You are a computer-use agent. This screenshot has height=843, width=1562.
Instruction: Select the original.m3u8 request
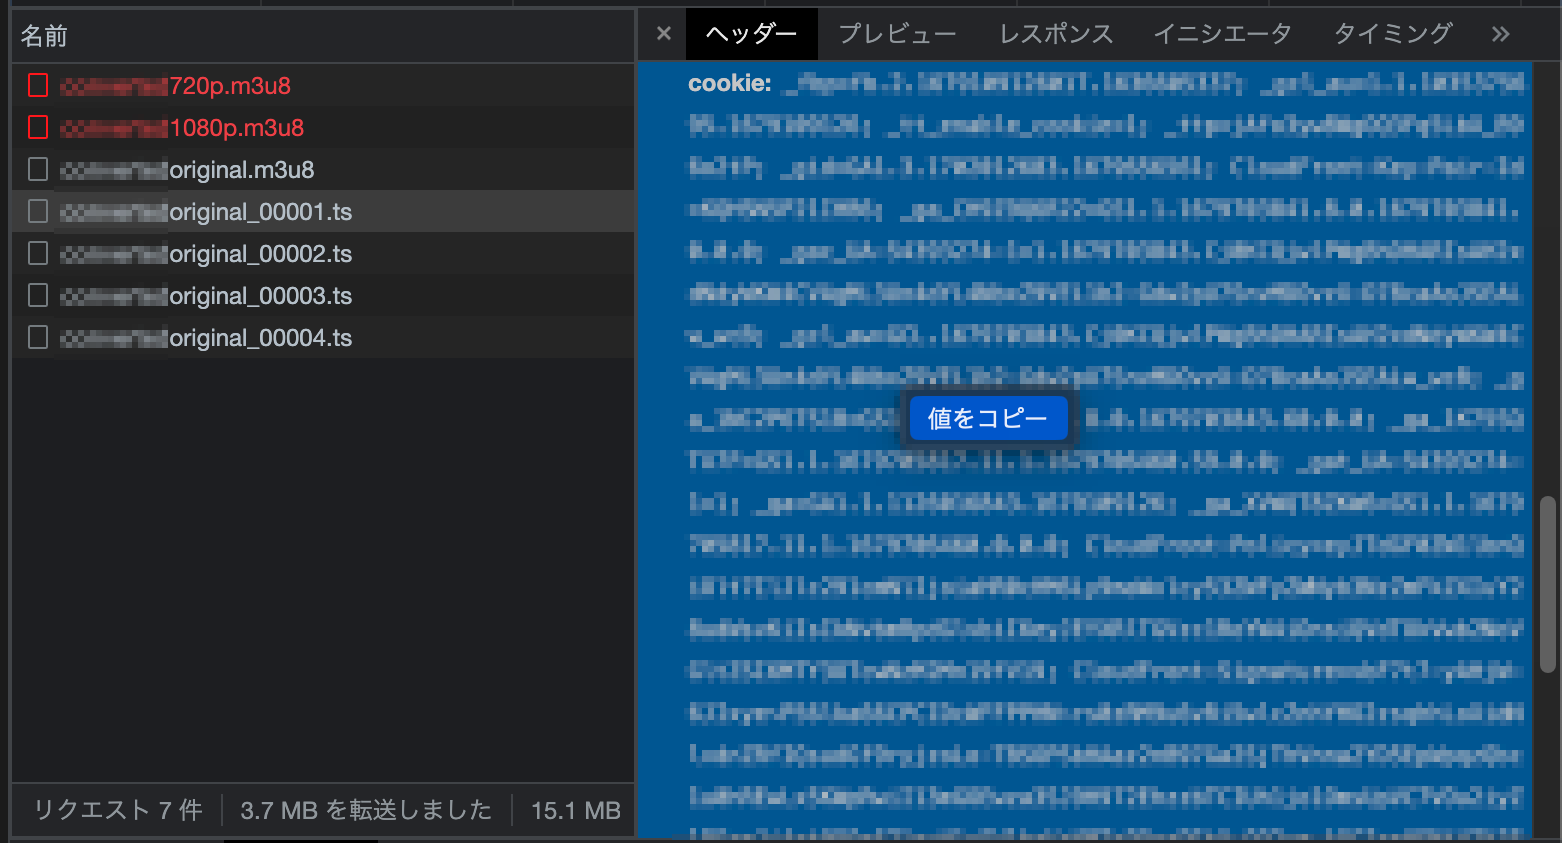coord(323,170)
